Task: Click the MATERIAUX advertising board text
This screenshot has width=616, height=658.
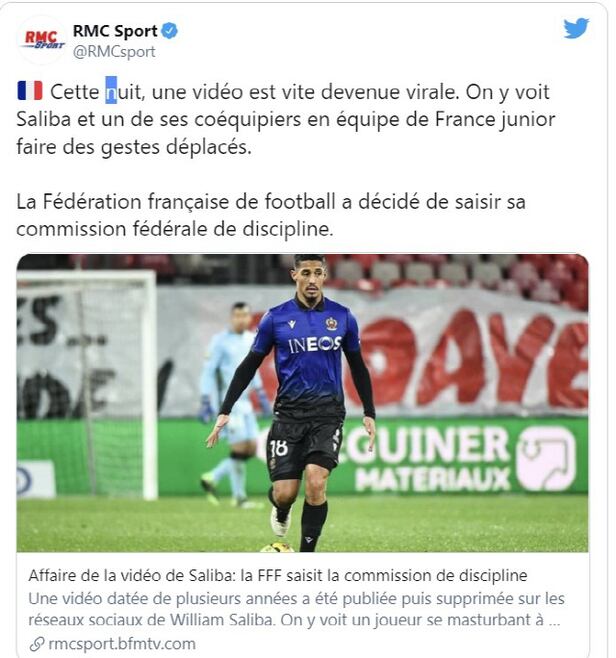Action: click(x=432, y=479)
